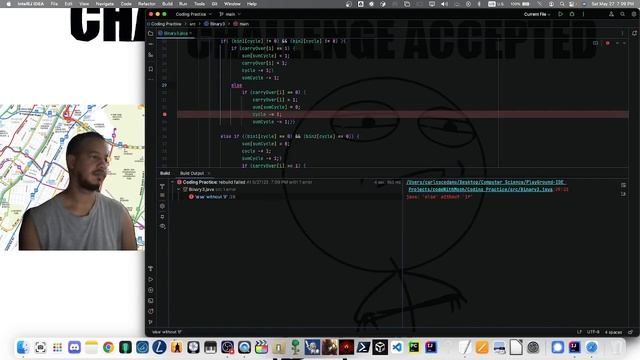The image size is (640, 360).
Task: Click the else keyword on line 29
Action: pos(236,85)
